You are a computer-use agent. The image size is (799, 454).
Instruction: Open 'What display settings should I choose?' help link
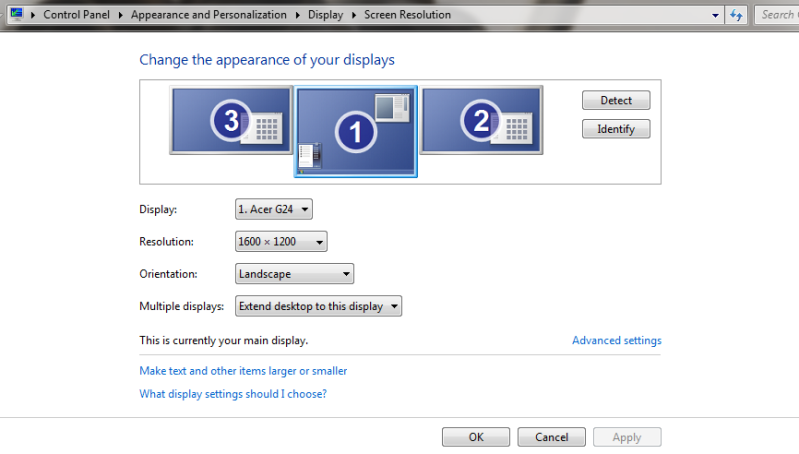pyautogui.click(x=233, y=394)
